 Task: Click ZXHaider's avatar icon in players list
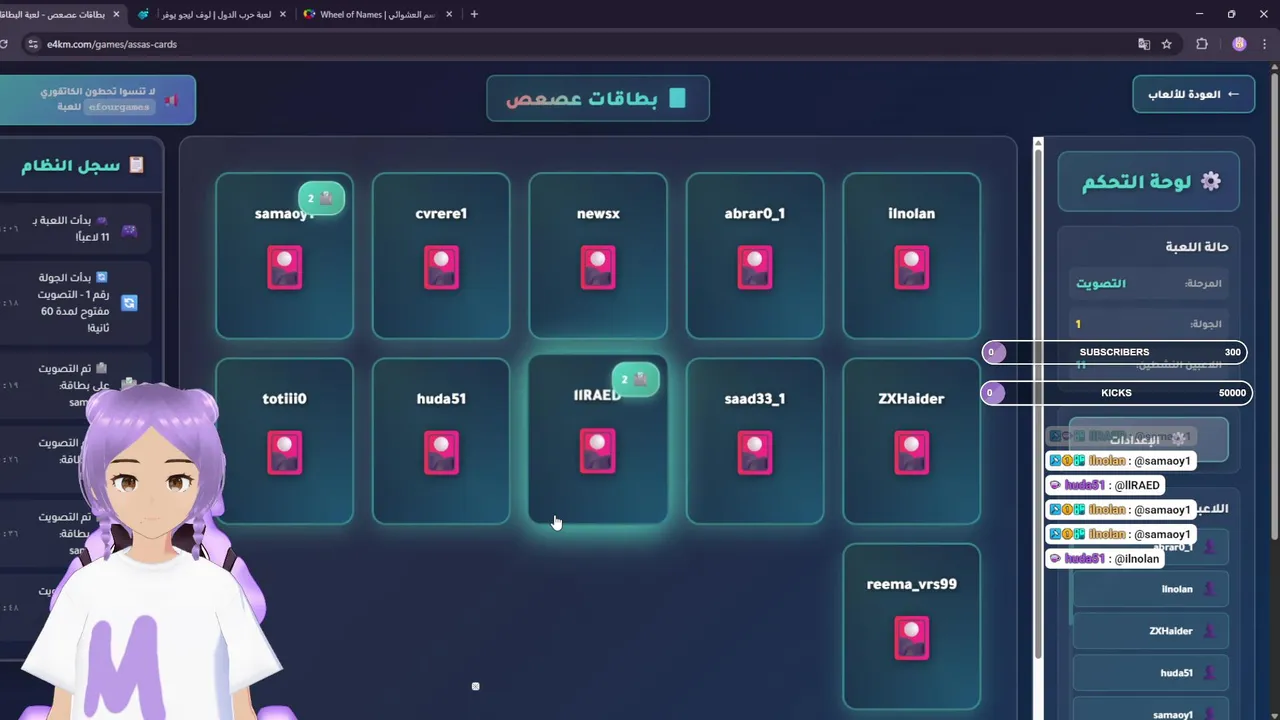point(1208,631)
